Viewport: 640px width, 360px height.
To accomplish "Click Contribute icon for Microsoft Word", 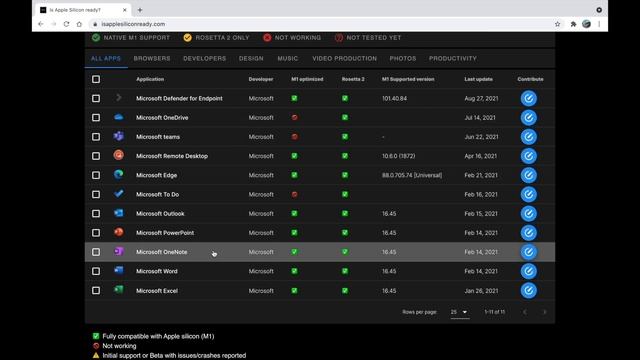I will [528, 271].
